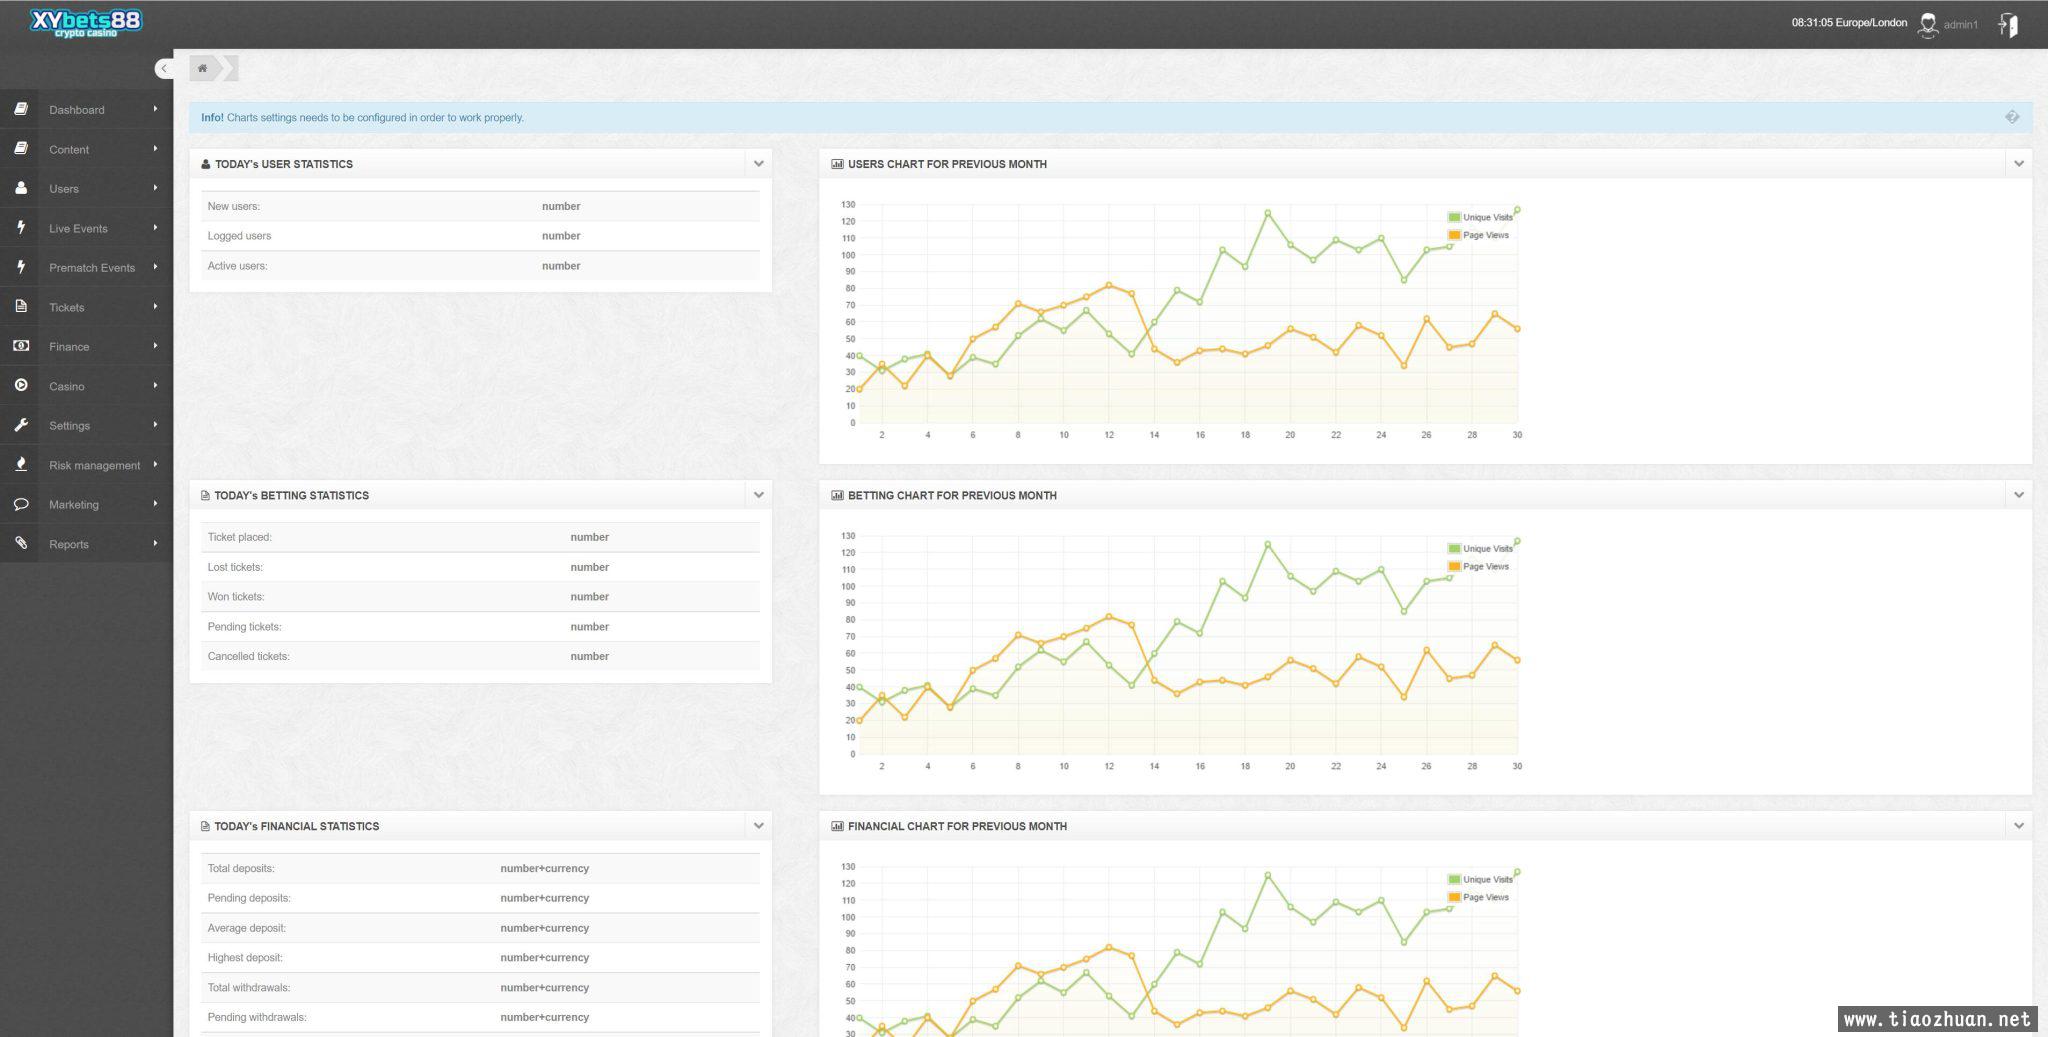The image size is (2048, 1037).
Task: Click the info banner help icon
Action: (2012, 117)
